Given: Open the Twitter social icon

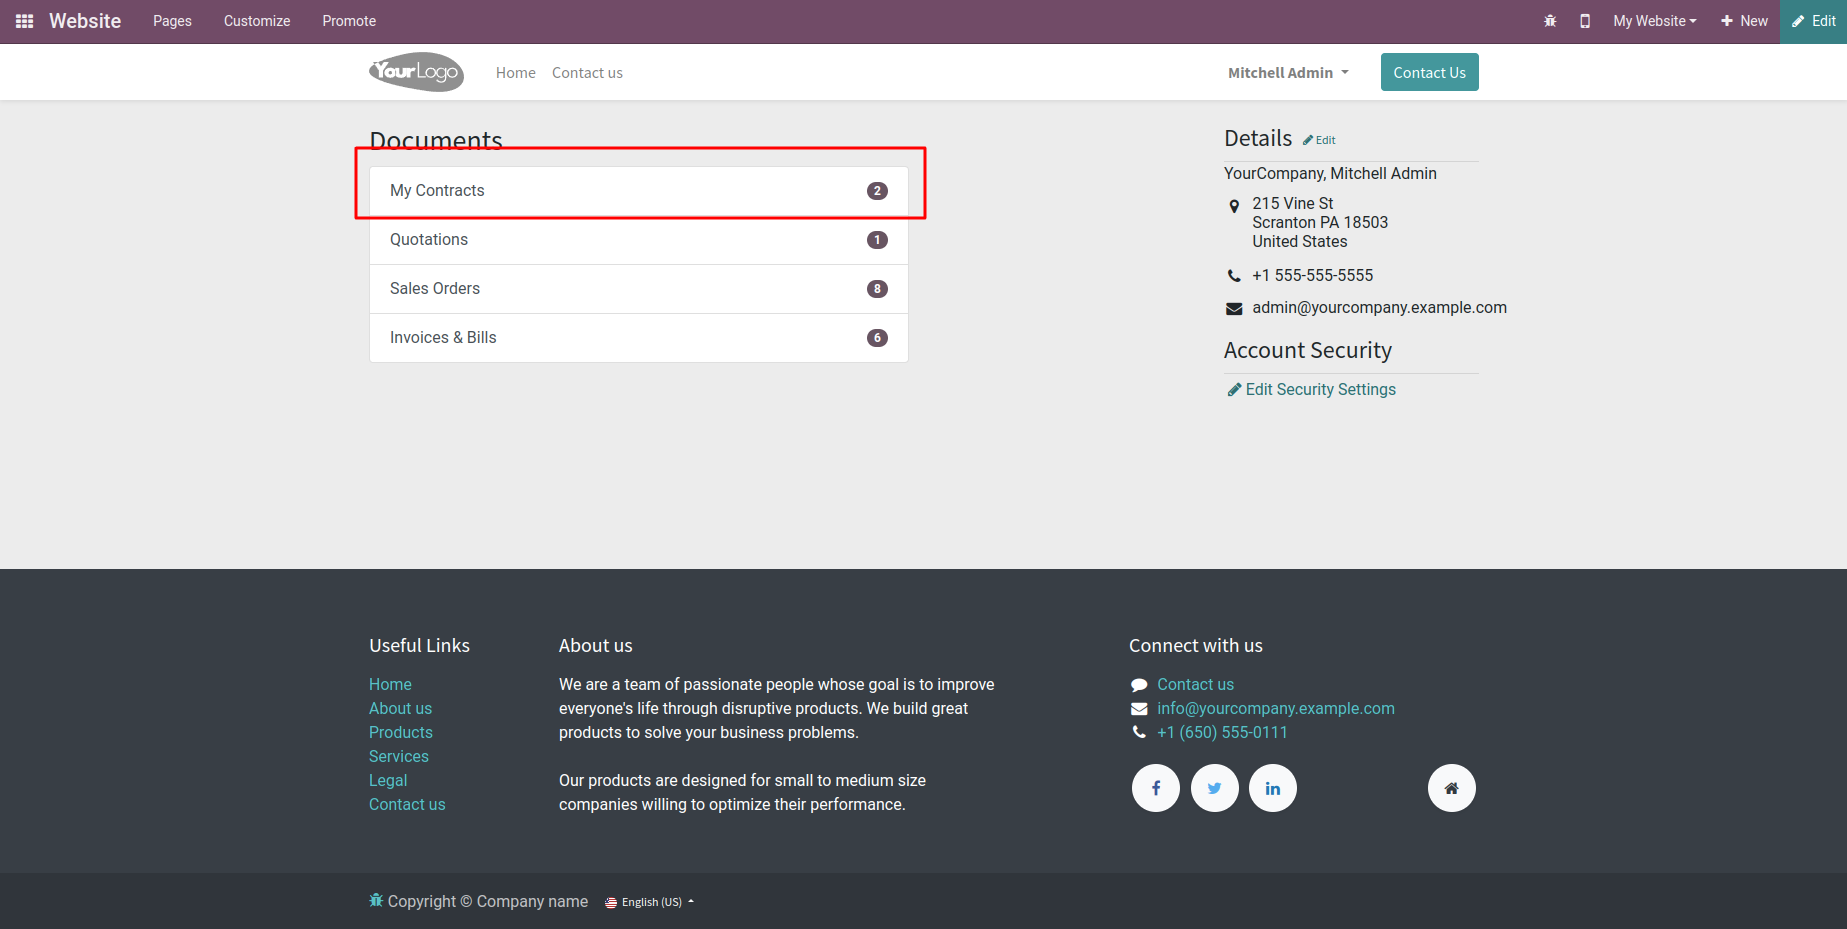Looking at the screenshot, I should (x=1214, y=788).
